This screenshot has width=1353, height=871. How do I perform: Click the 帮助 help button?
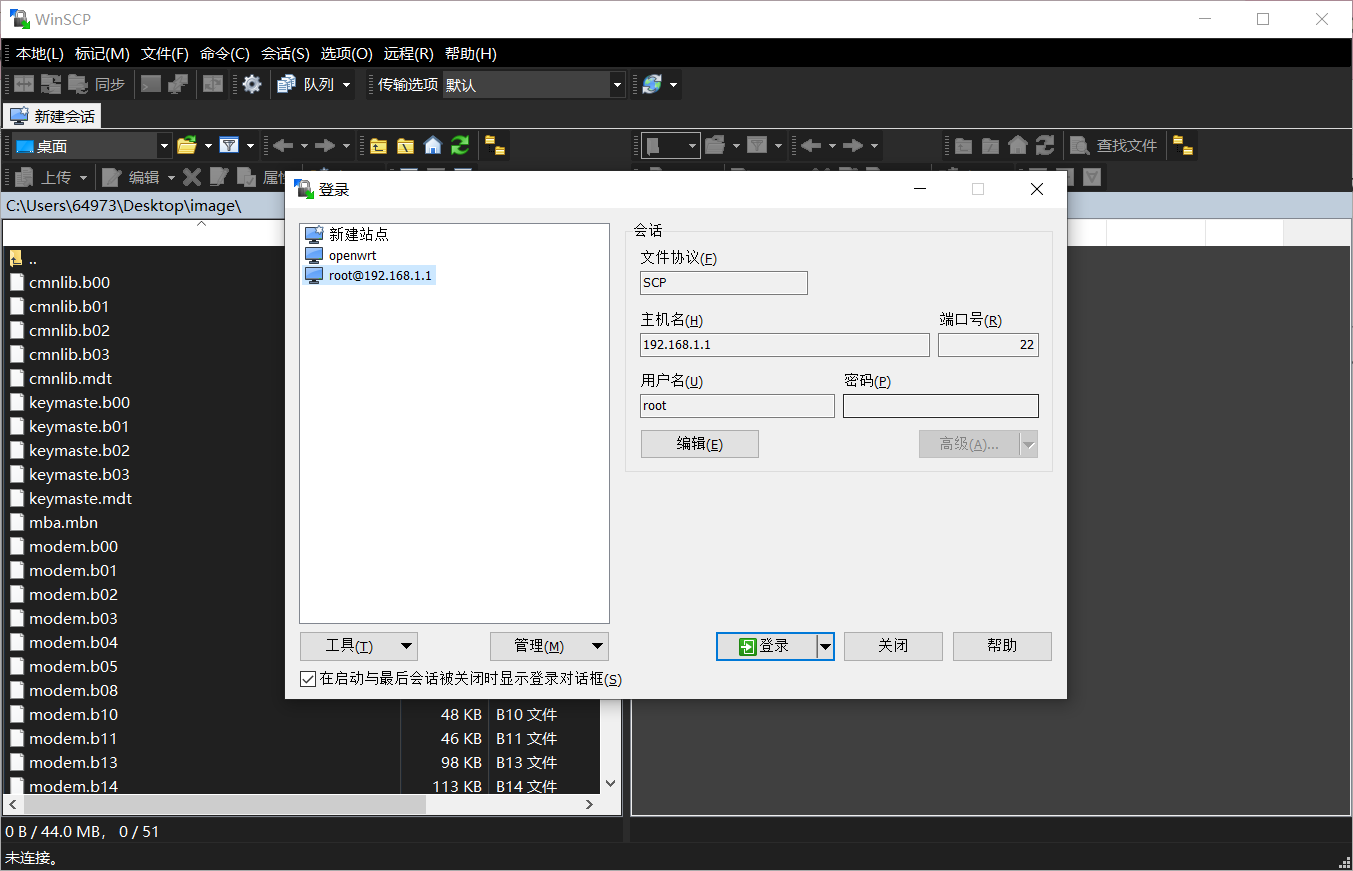pyautogui.click(x=1001, y=646)
